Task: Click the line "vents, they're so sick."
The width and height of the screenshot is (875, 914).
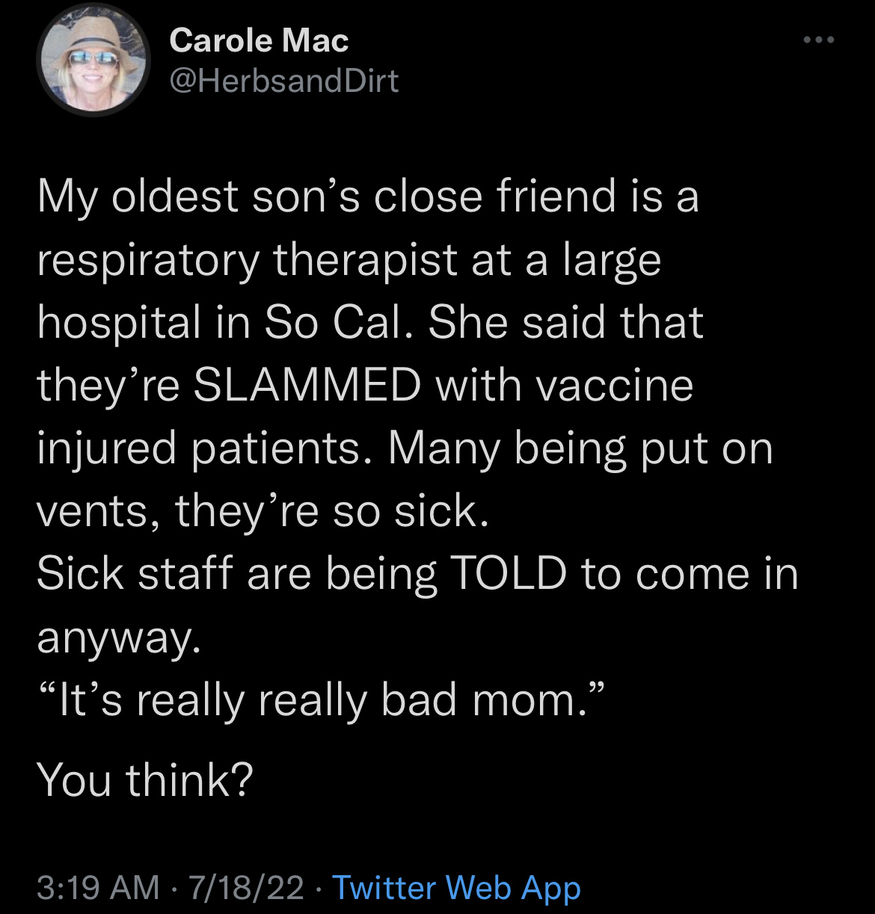Action: tap(264, 511)
